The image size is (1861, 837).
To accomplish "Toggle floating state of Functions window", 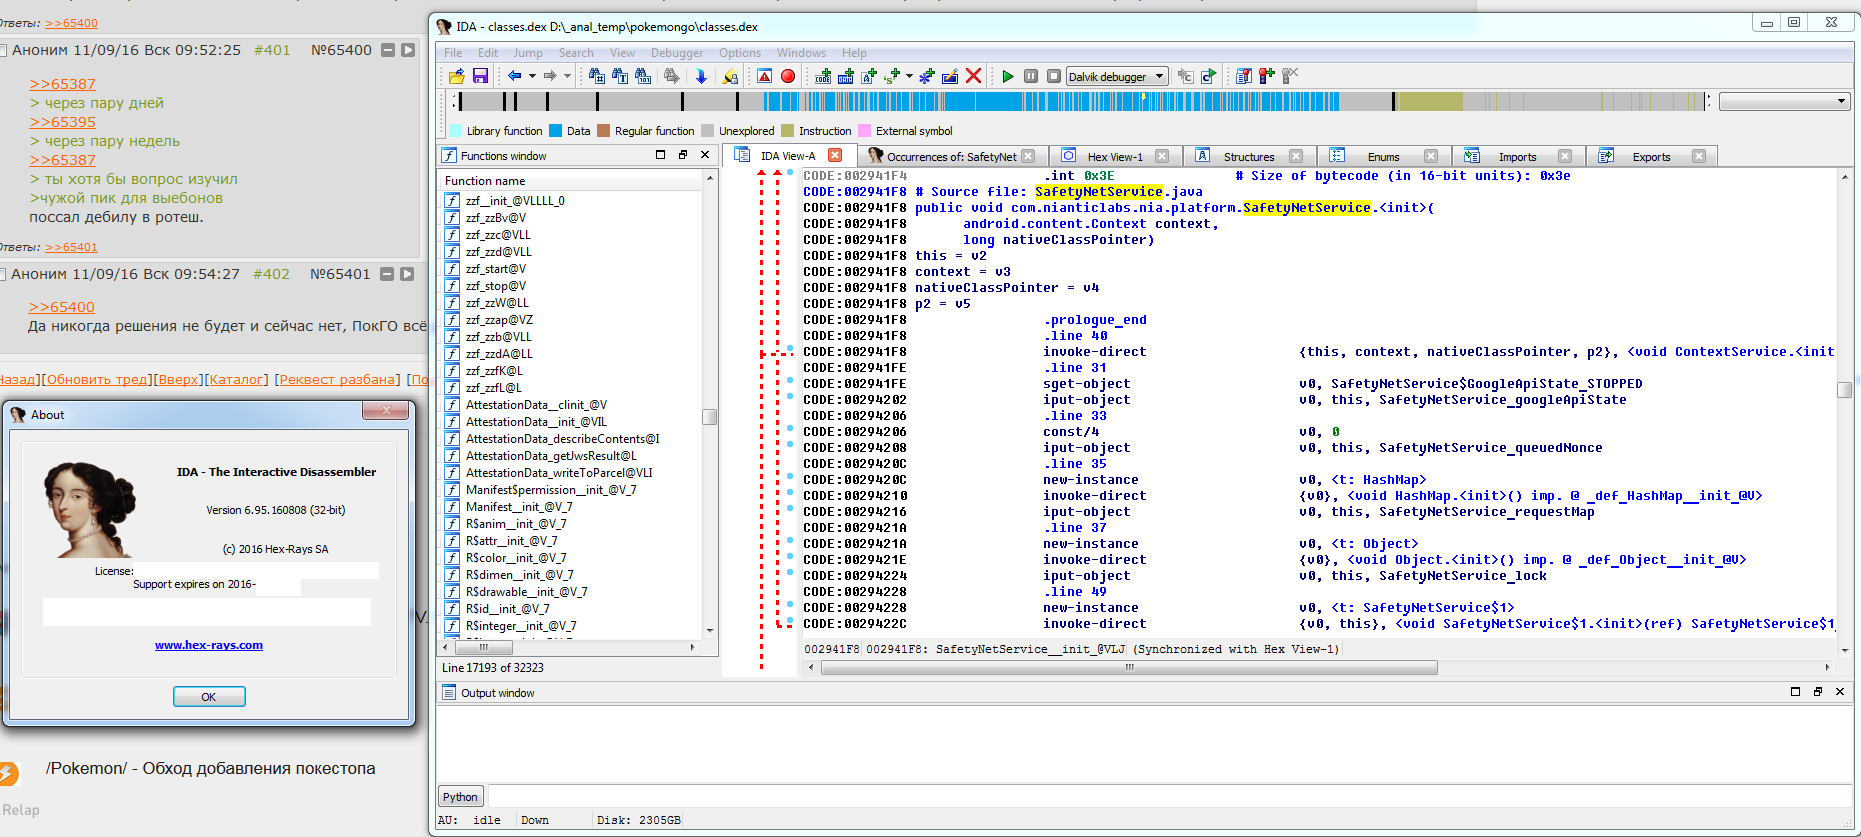I will point(682,155).
